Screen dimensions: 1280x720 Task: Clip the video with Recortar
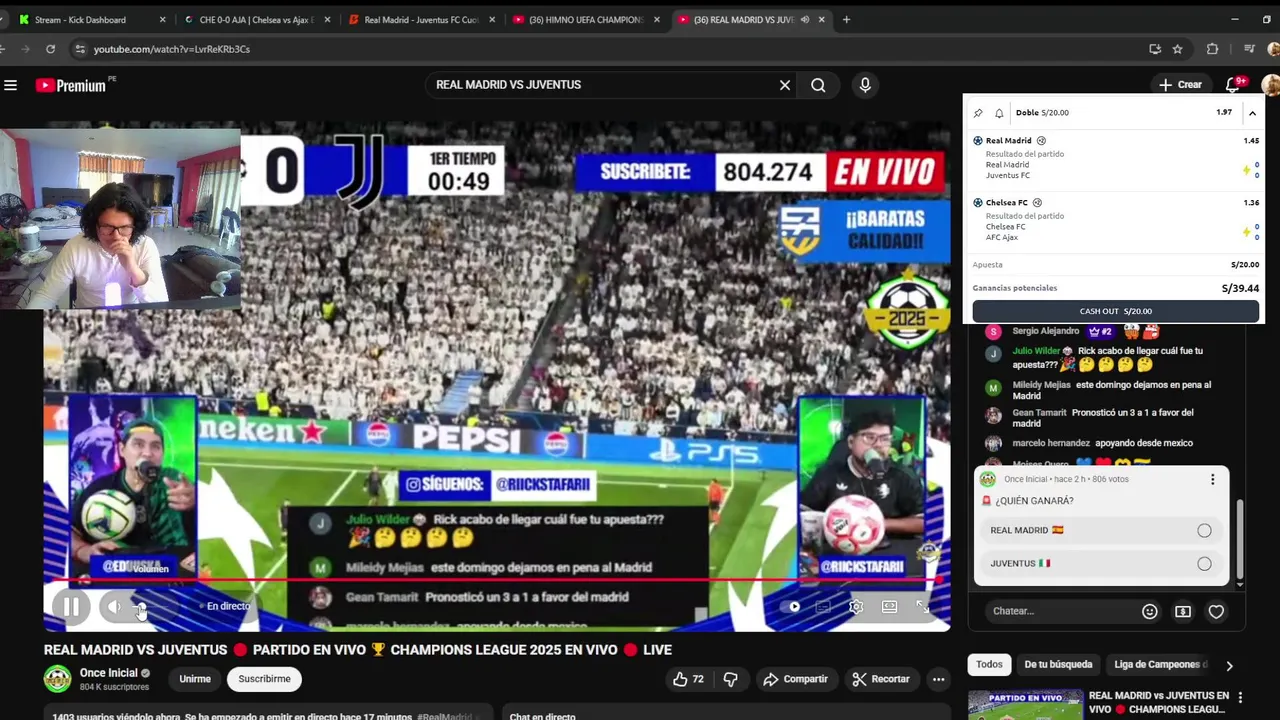tap(880, 679)
